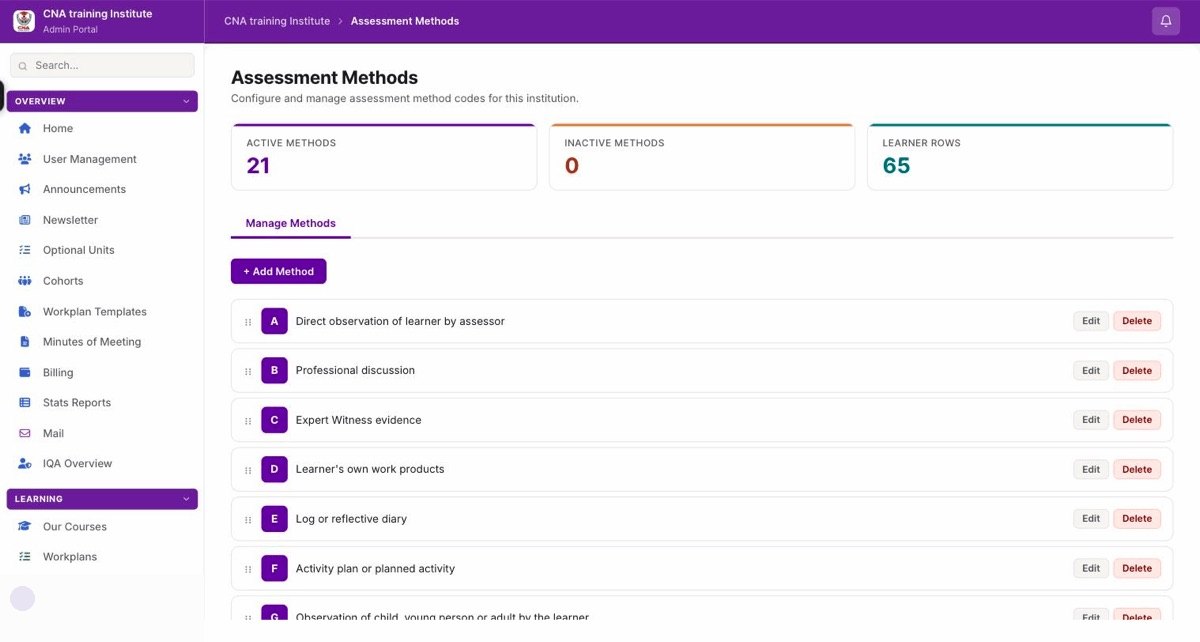Click the Learner Rows stat card
Image resolution: width=1200 pixels, height=642 pixels.
(x=1020, y=157)
